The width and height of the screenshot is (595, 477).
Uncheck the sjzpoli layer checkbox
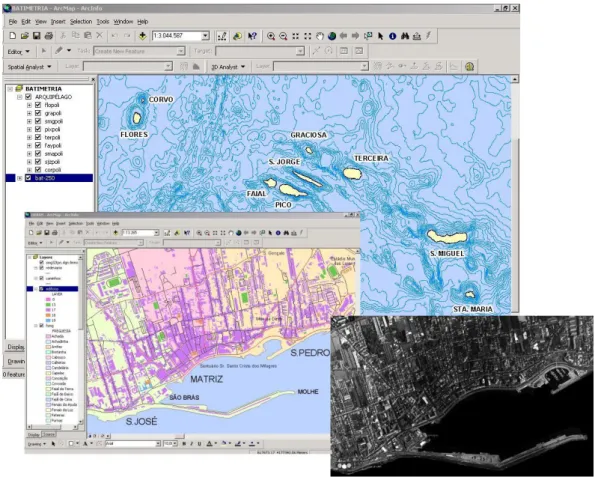point(38,162)
